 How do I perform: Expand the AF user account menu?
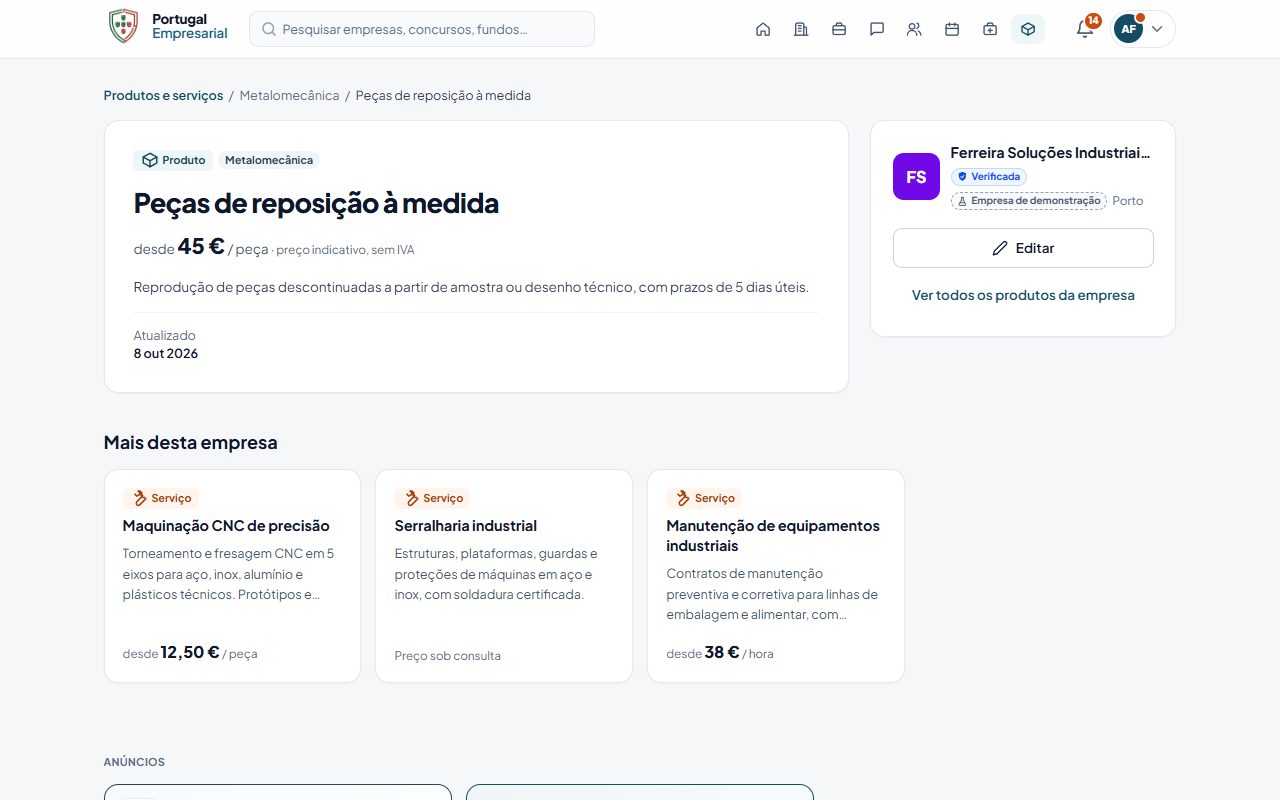(1143, 29)
